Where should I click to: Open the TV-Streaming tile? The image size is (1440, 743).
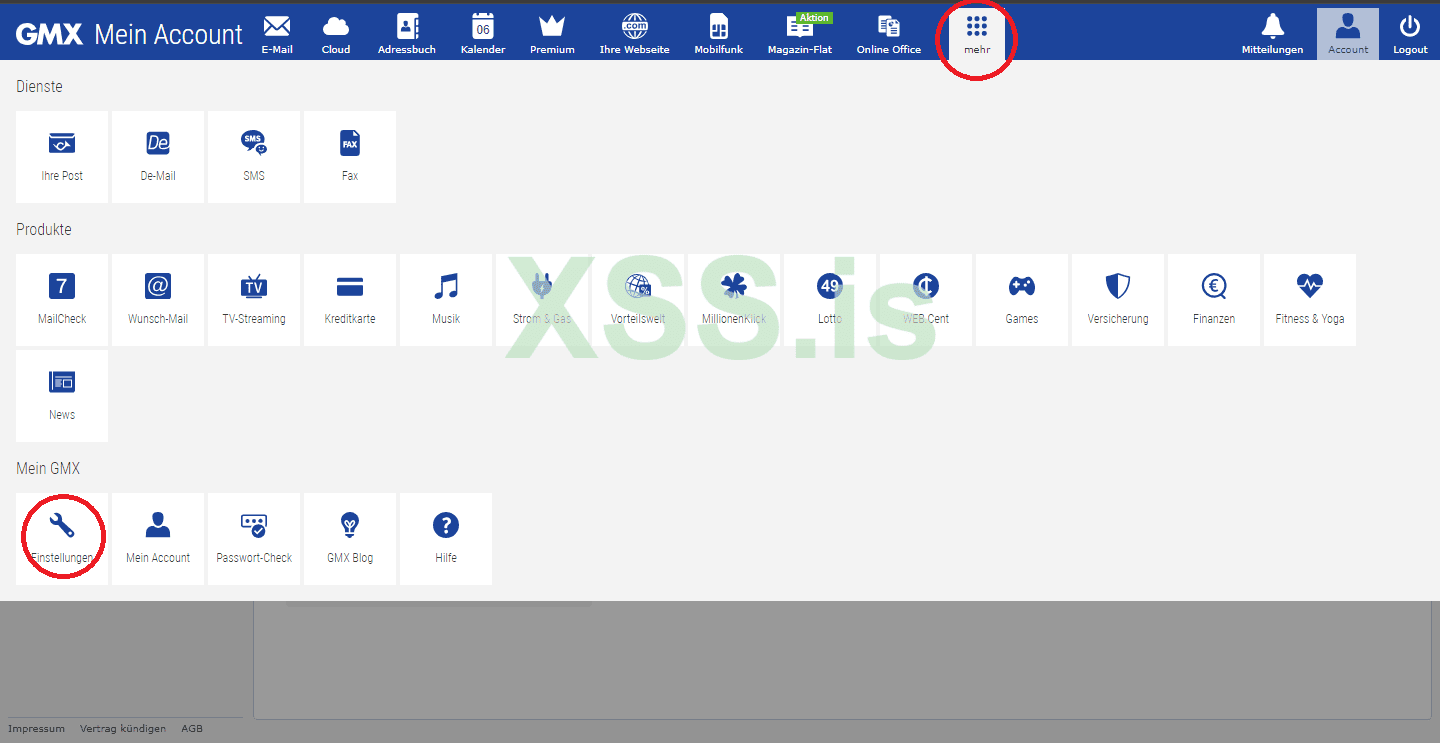254,300
